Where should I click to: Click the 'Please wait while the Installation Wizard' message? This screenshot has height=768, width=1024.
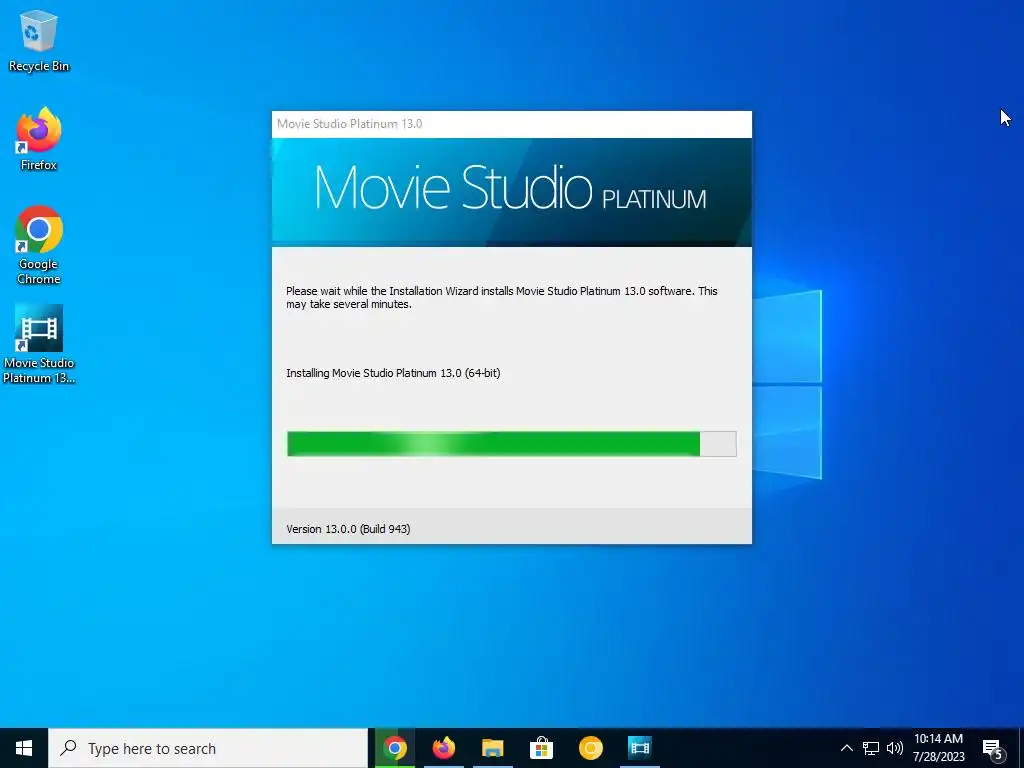point(502,297)
